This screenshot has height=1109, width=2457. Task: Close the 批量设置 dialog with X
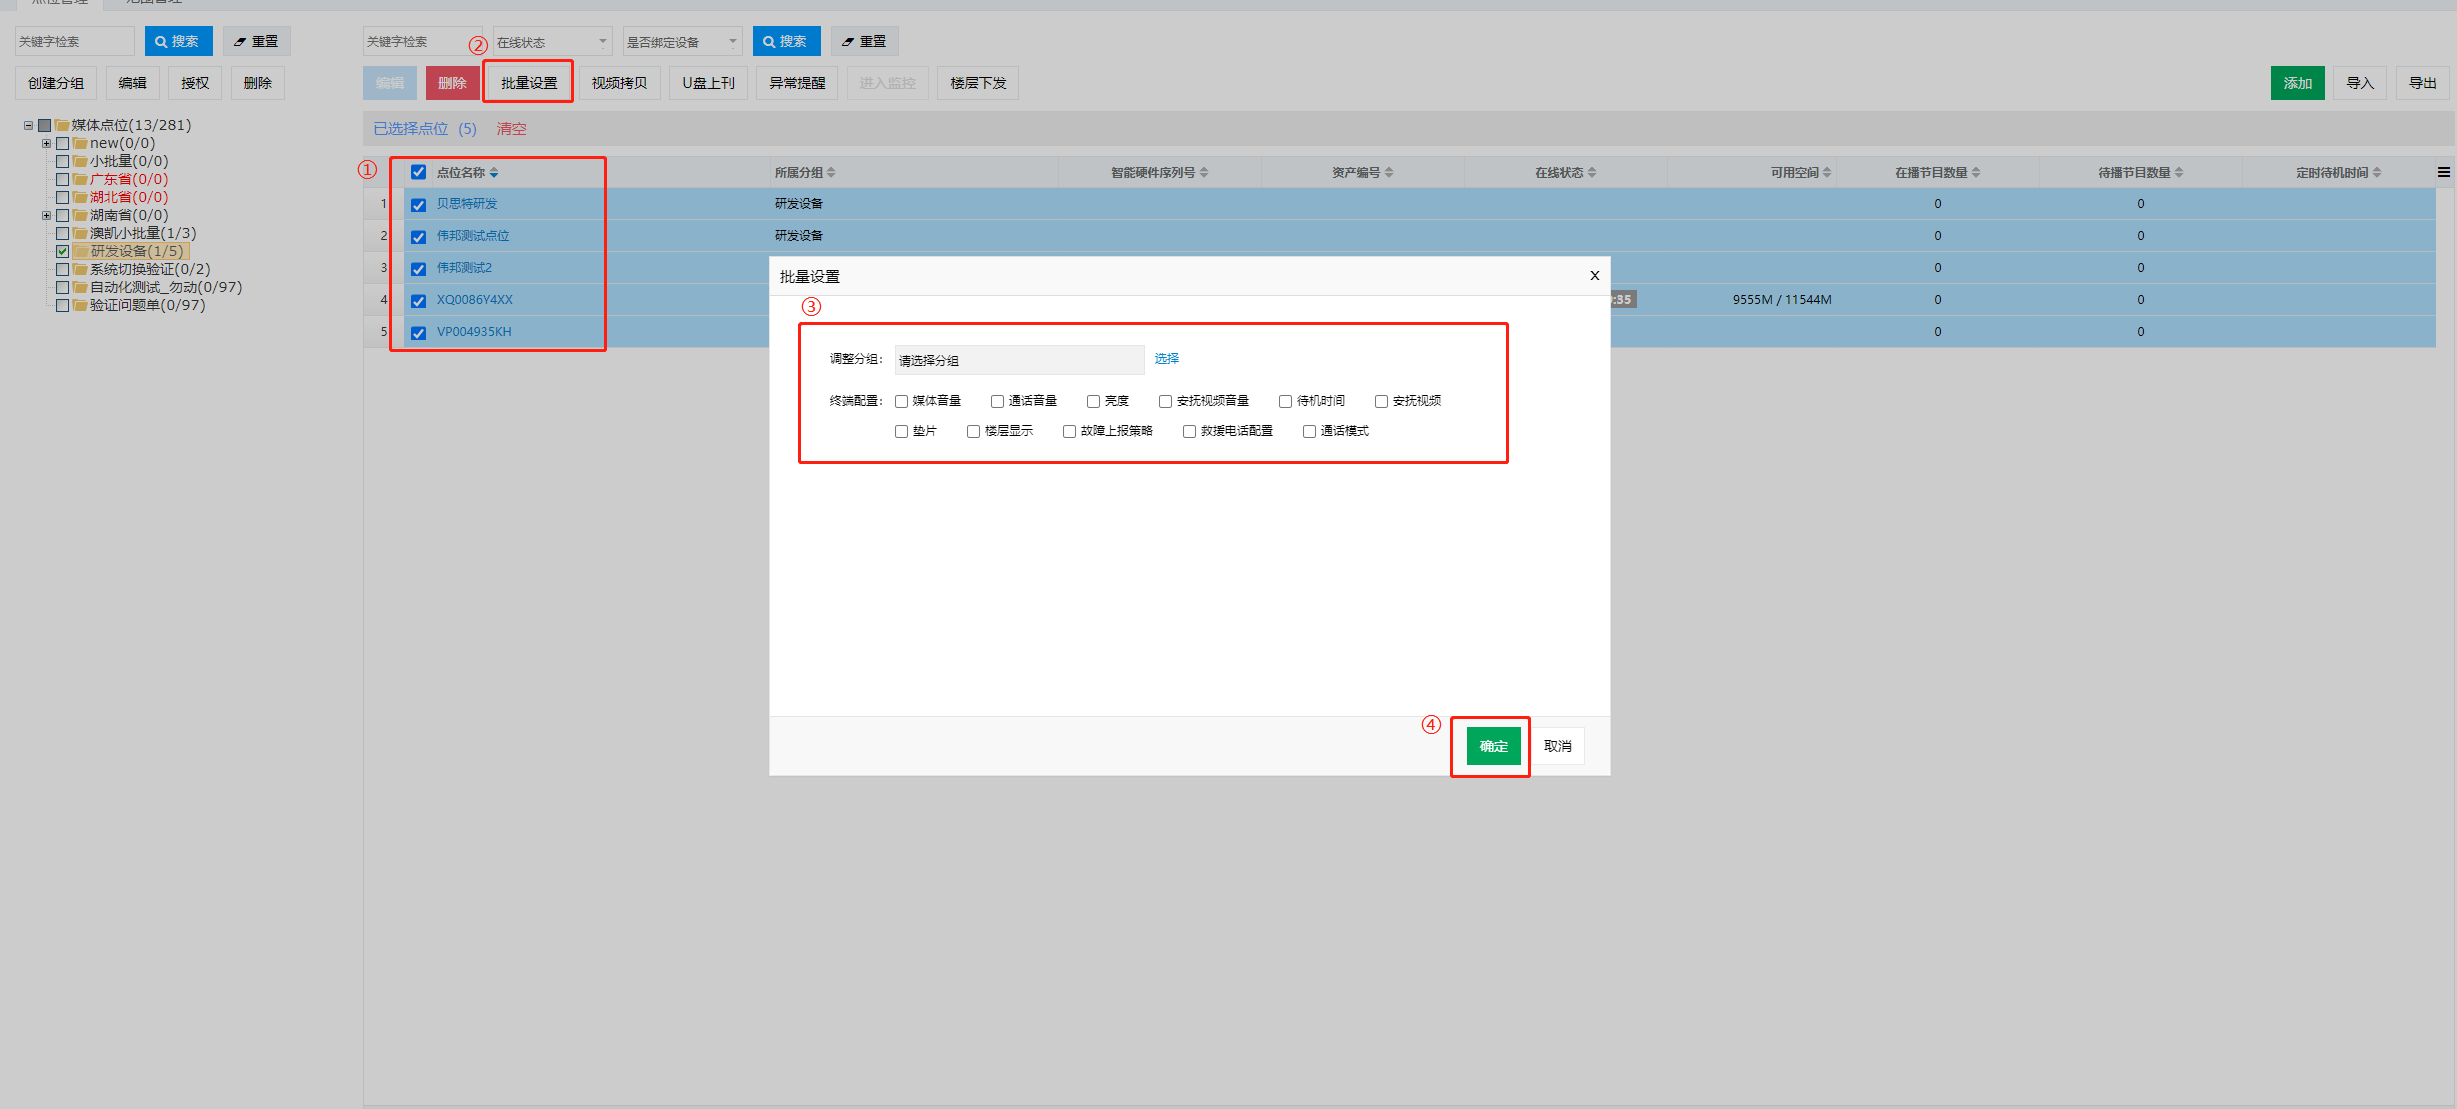point(1594,276)
